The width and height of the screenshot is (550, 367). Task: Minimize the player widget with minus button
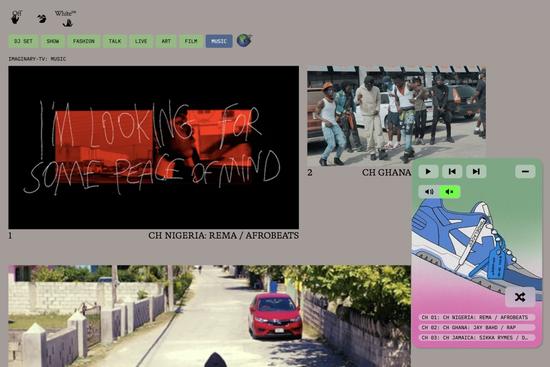click(525, 172)
